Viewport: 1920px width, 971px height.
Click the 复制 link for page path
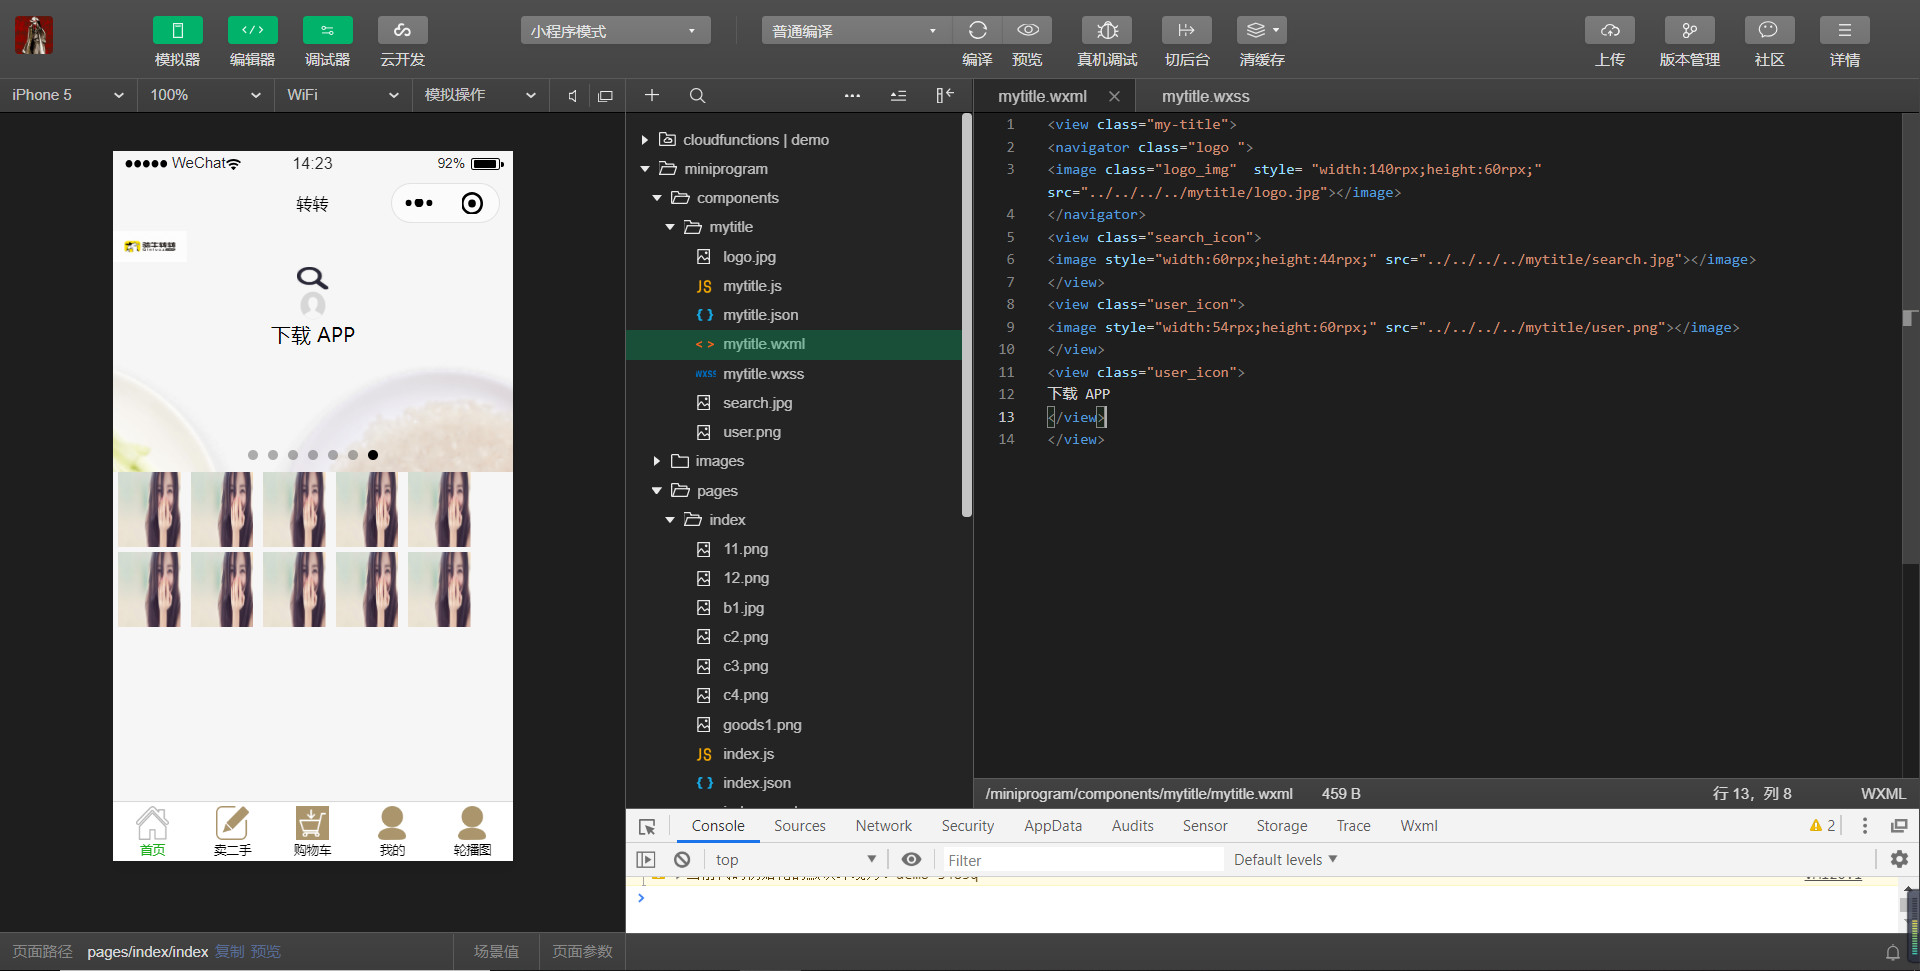229,952
